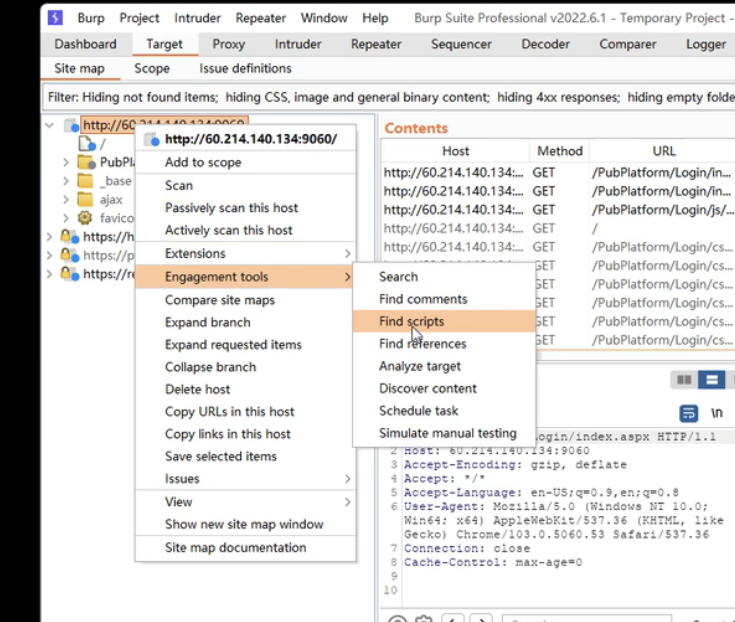
Task: Collapse the http://60.214.140.134 host tree node
Action: pos(49,125)
